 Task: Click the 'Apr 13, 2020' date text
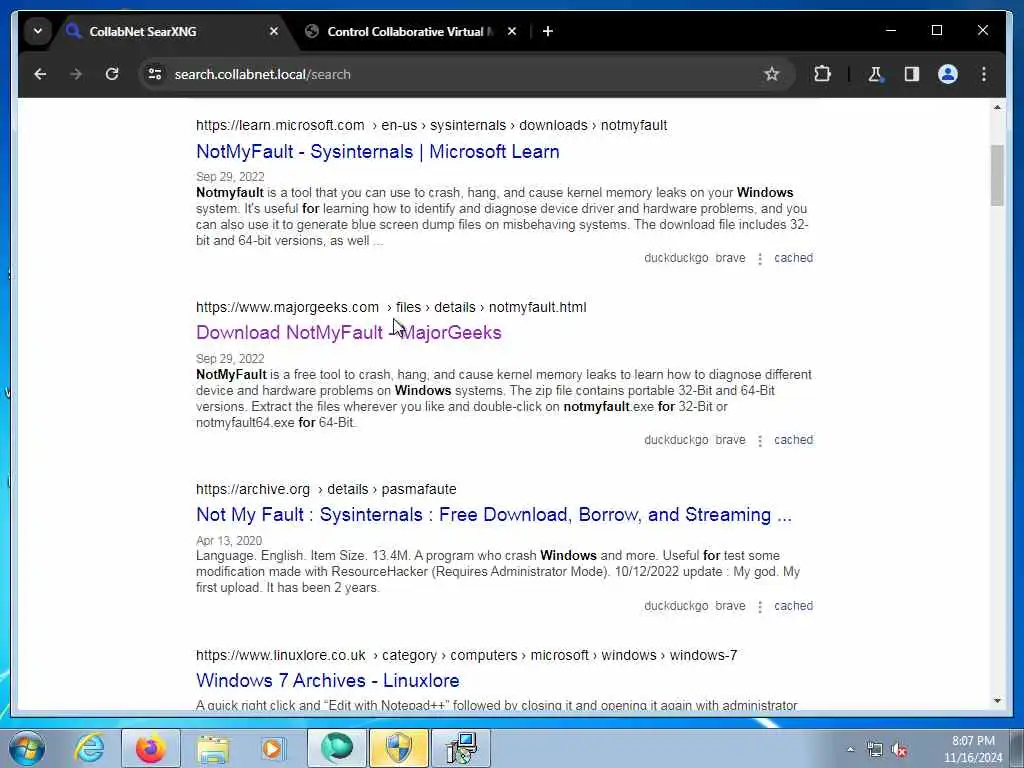pos(229,541)
